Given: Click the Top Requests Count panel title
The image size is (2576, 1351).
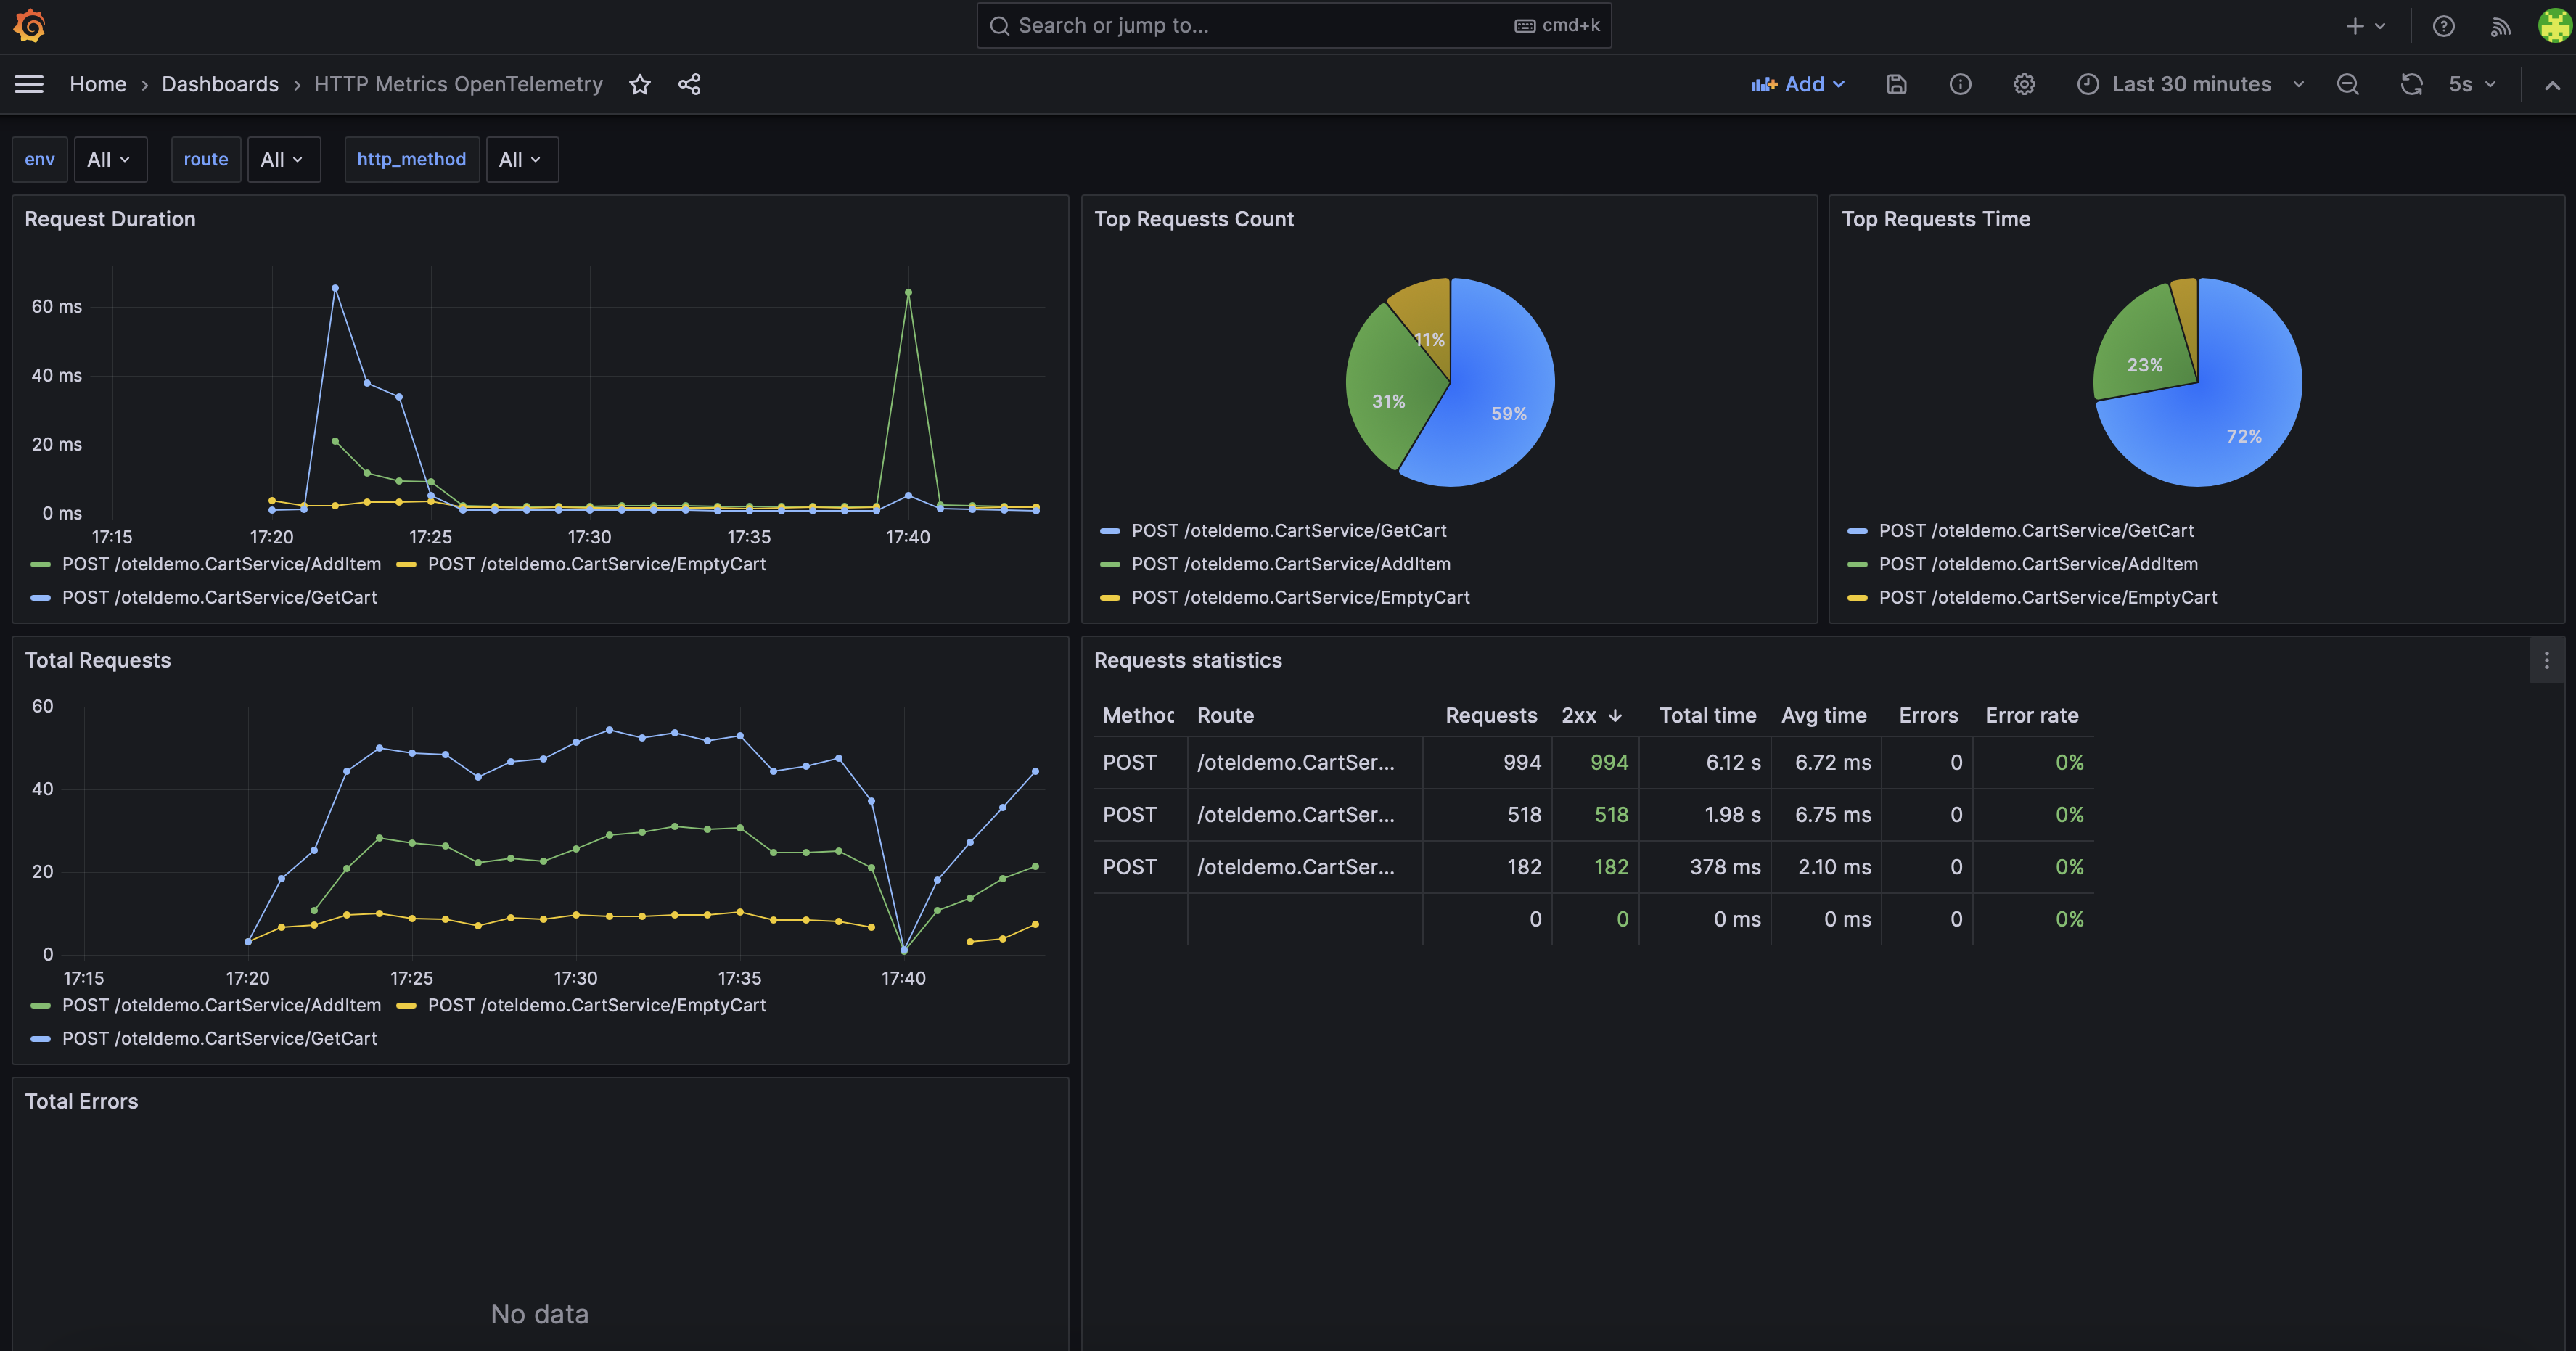Looking at the screenshot, I should click(x=1193, y=219).
